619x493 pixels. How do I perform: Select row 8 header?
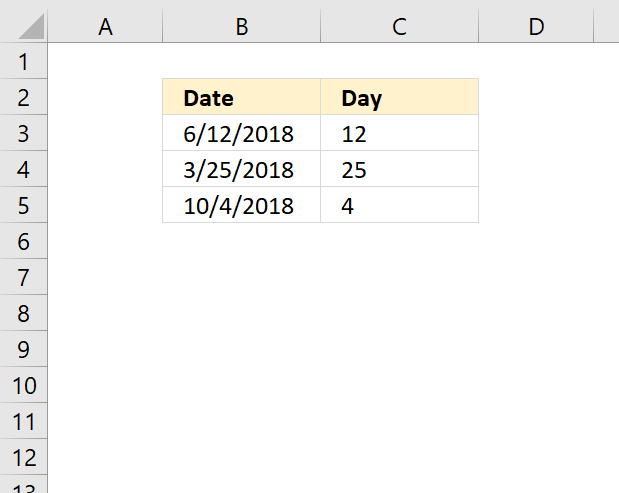click(23, 313)
